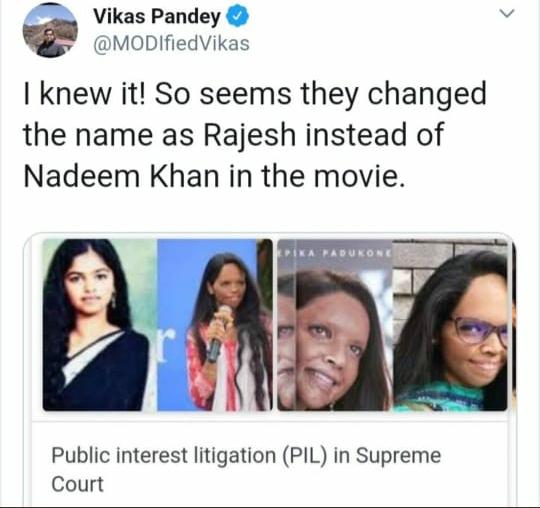Expand the tweet options chevron
This screenshot has height=508, width=540.
point(507,13)
